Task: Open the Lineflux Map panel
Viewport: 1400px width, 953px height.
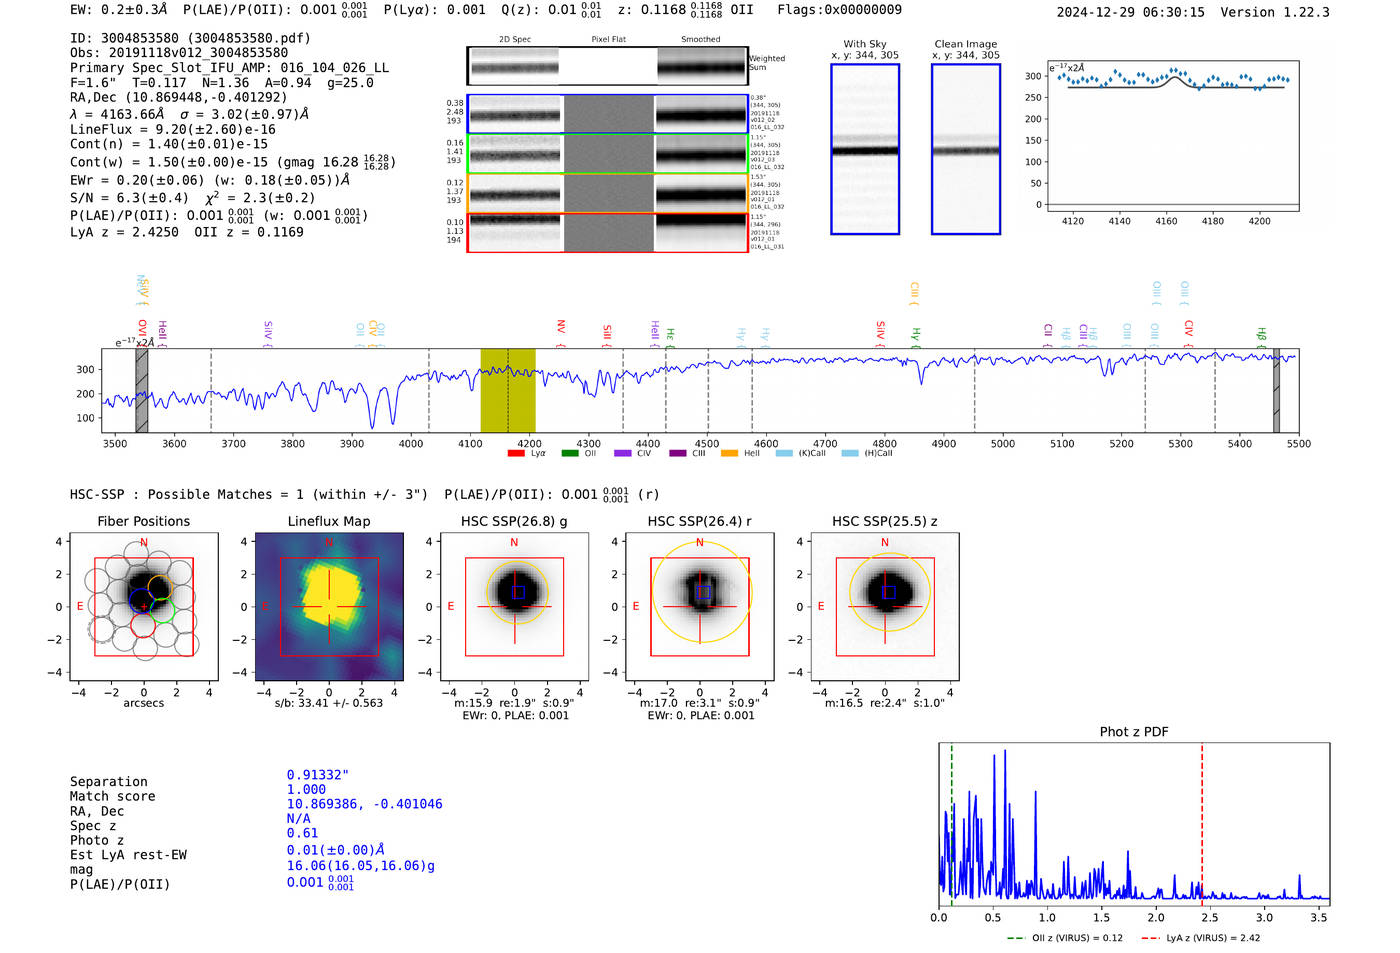Action: click(x=329, y=607)
